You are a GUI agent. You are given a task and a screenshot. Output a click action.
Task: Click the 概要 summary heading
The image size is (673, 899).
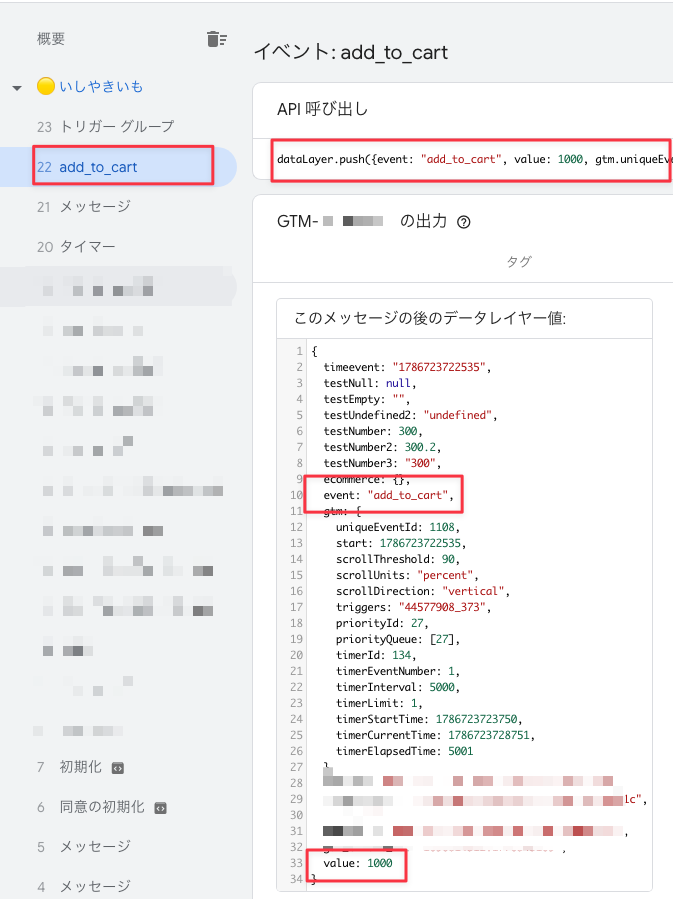coord(51,38)
